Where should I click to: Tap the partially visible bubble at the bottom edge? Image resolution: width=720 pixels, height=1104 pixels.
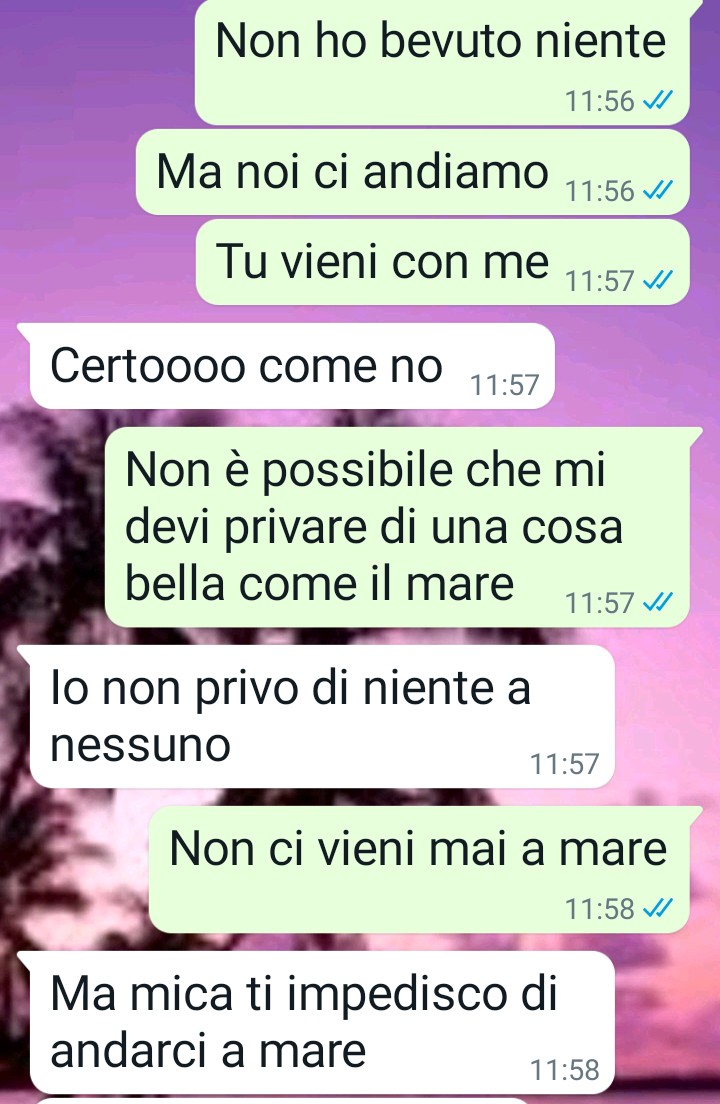click(x=282, y=1100)
